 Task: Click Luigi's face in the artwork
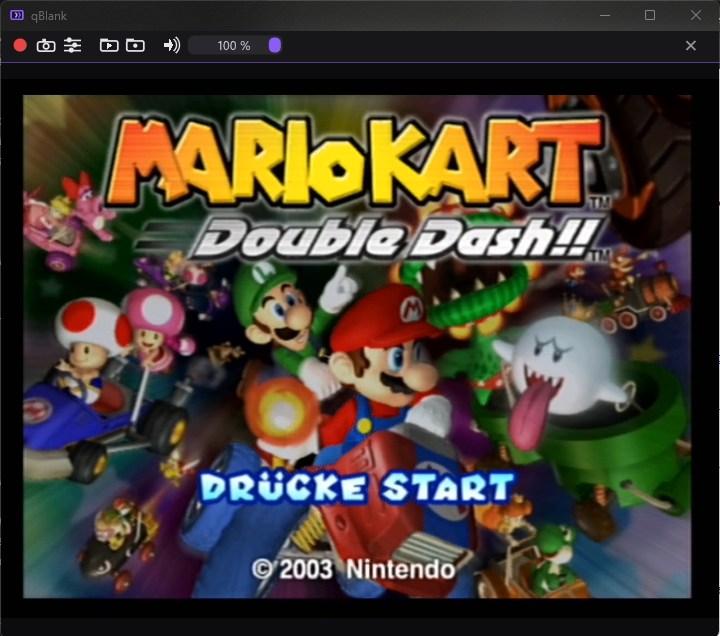pyautogui.click(x=280, y=312)
